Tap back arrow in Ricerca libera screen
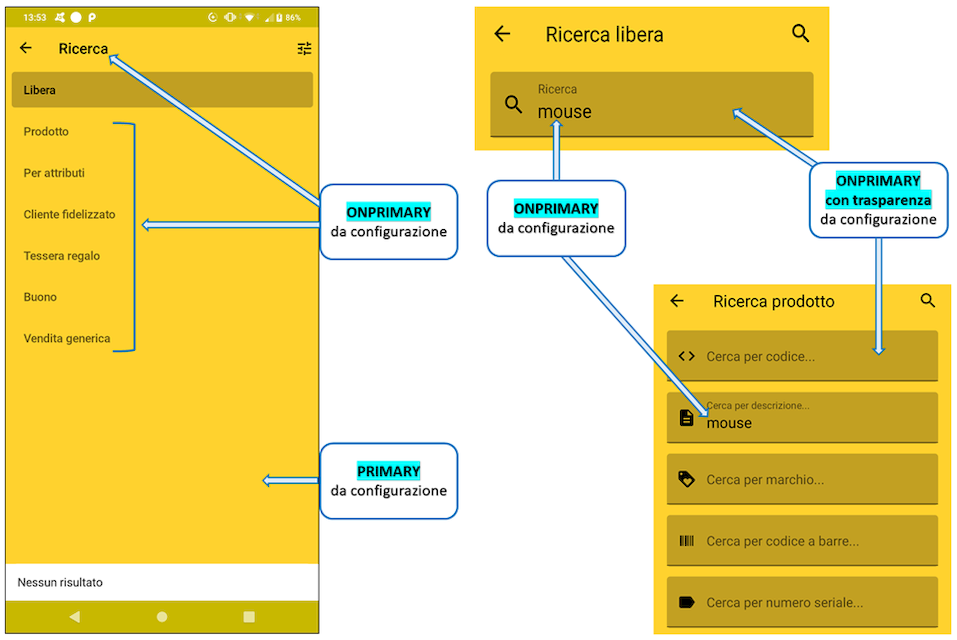 [503, 34]
